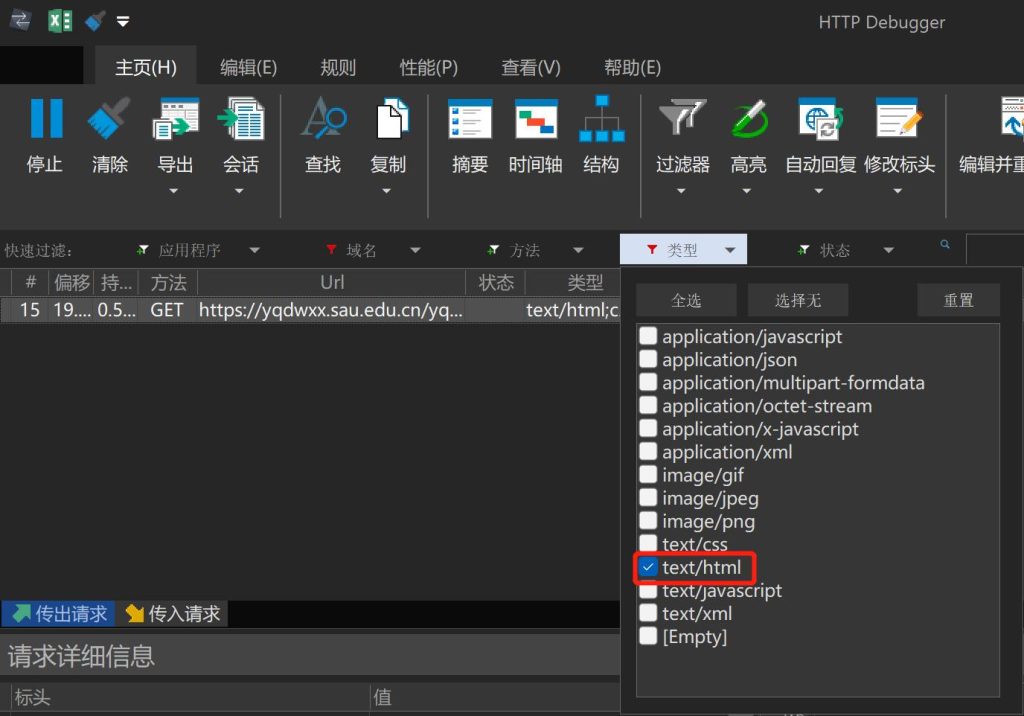1024x716 pixels.
Task: Select the GET request row 15
Action: 300,310
